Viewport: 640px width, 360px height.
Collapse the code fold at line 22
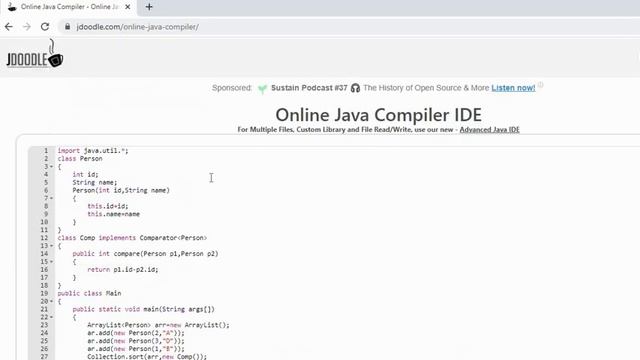point(51,317)
